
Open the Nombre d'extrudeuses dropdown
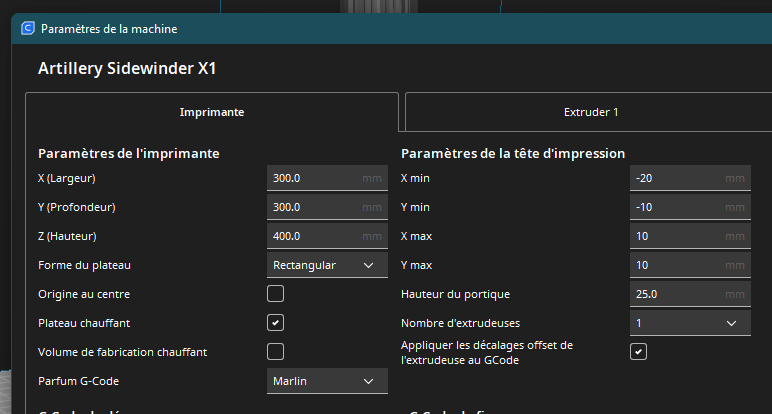click(689, 323)
